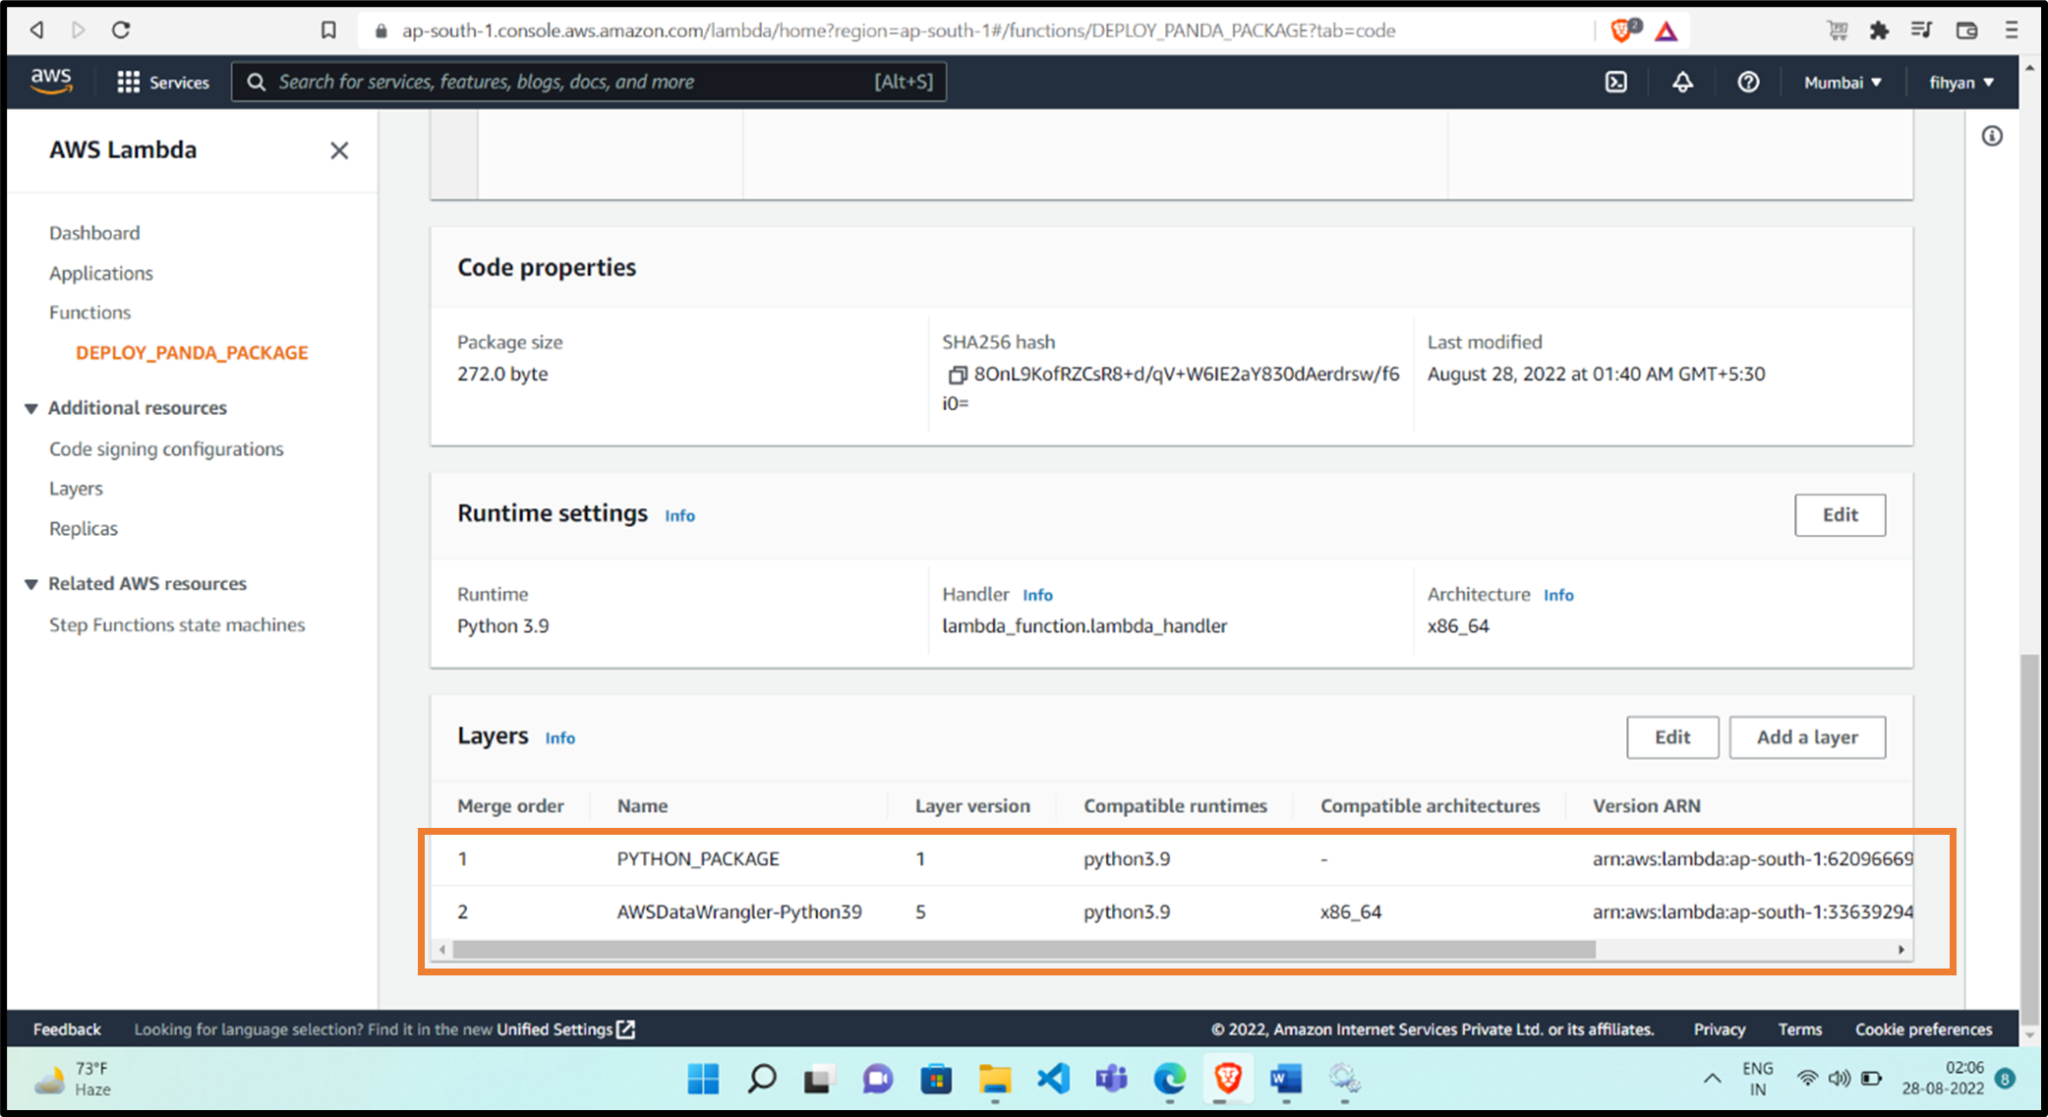The width and height of the screenshot is (2048, 1117).
Task: Open the AWS help menu
Action: click(1747, 82)
